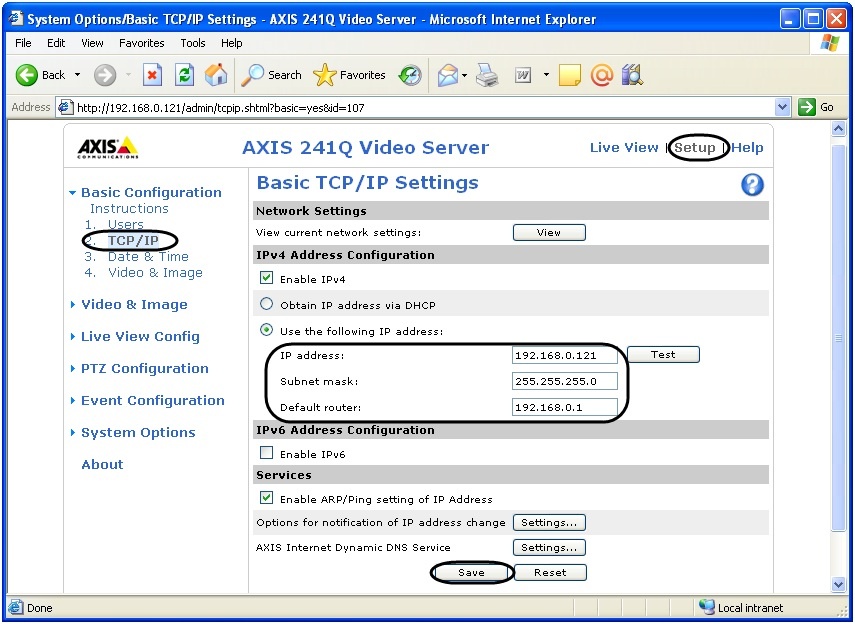Open the Favorites star in toolbar
Screen dimensions: 855x624
pyautogui.click(x=349, y=75)
